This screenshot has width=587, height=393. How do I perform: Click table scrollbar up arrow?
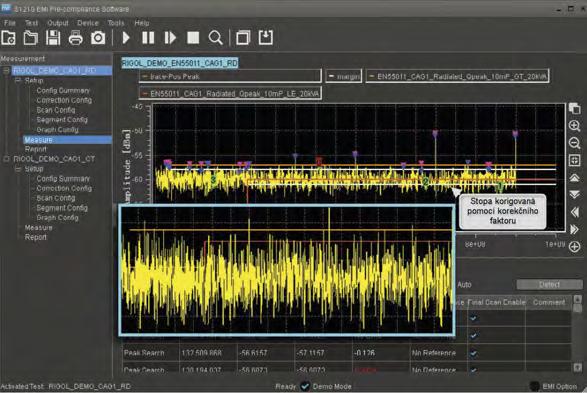(x=578, y=299)
